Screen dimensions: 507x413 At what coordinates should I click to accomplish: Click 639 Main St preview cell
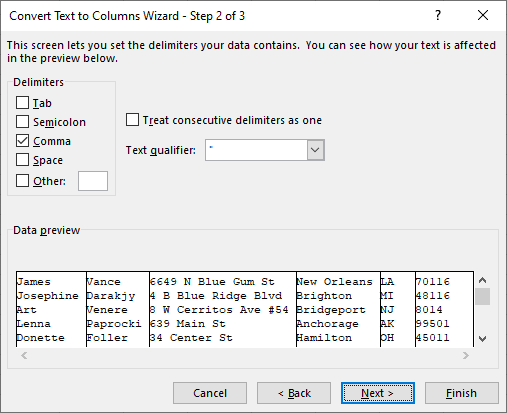[188, 324]
